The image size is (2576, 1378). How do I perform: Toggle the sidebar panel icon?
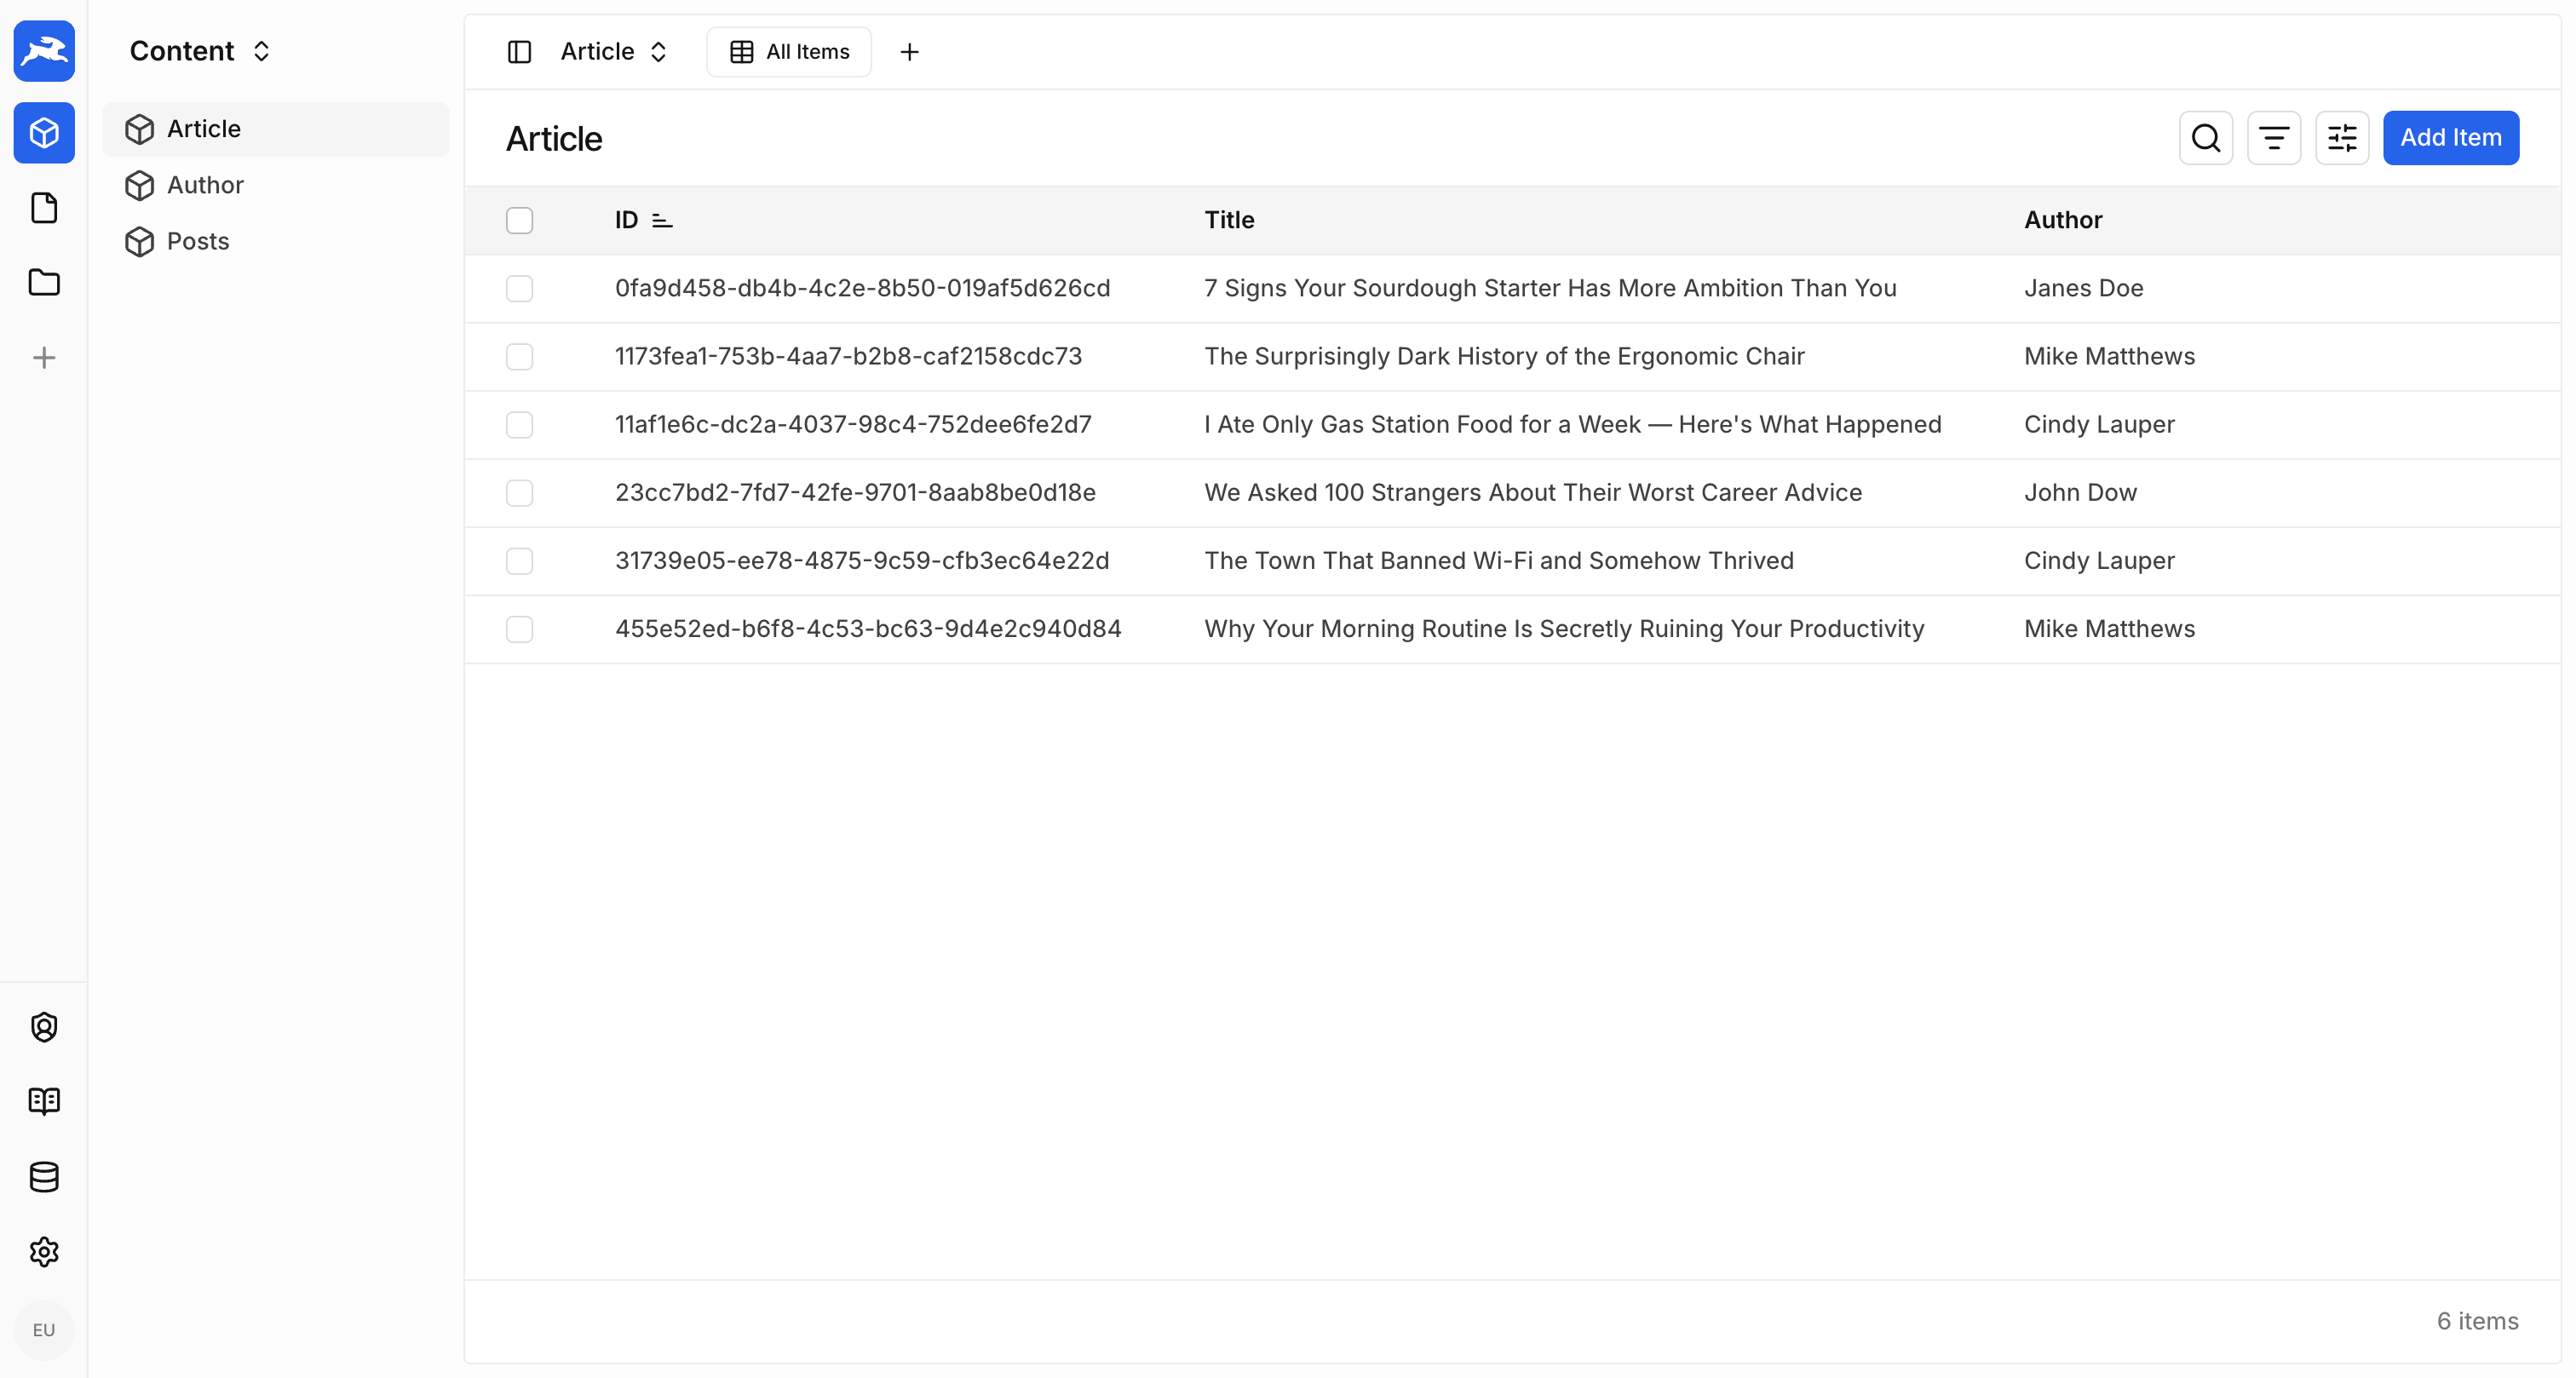point(519,52)
